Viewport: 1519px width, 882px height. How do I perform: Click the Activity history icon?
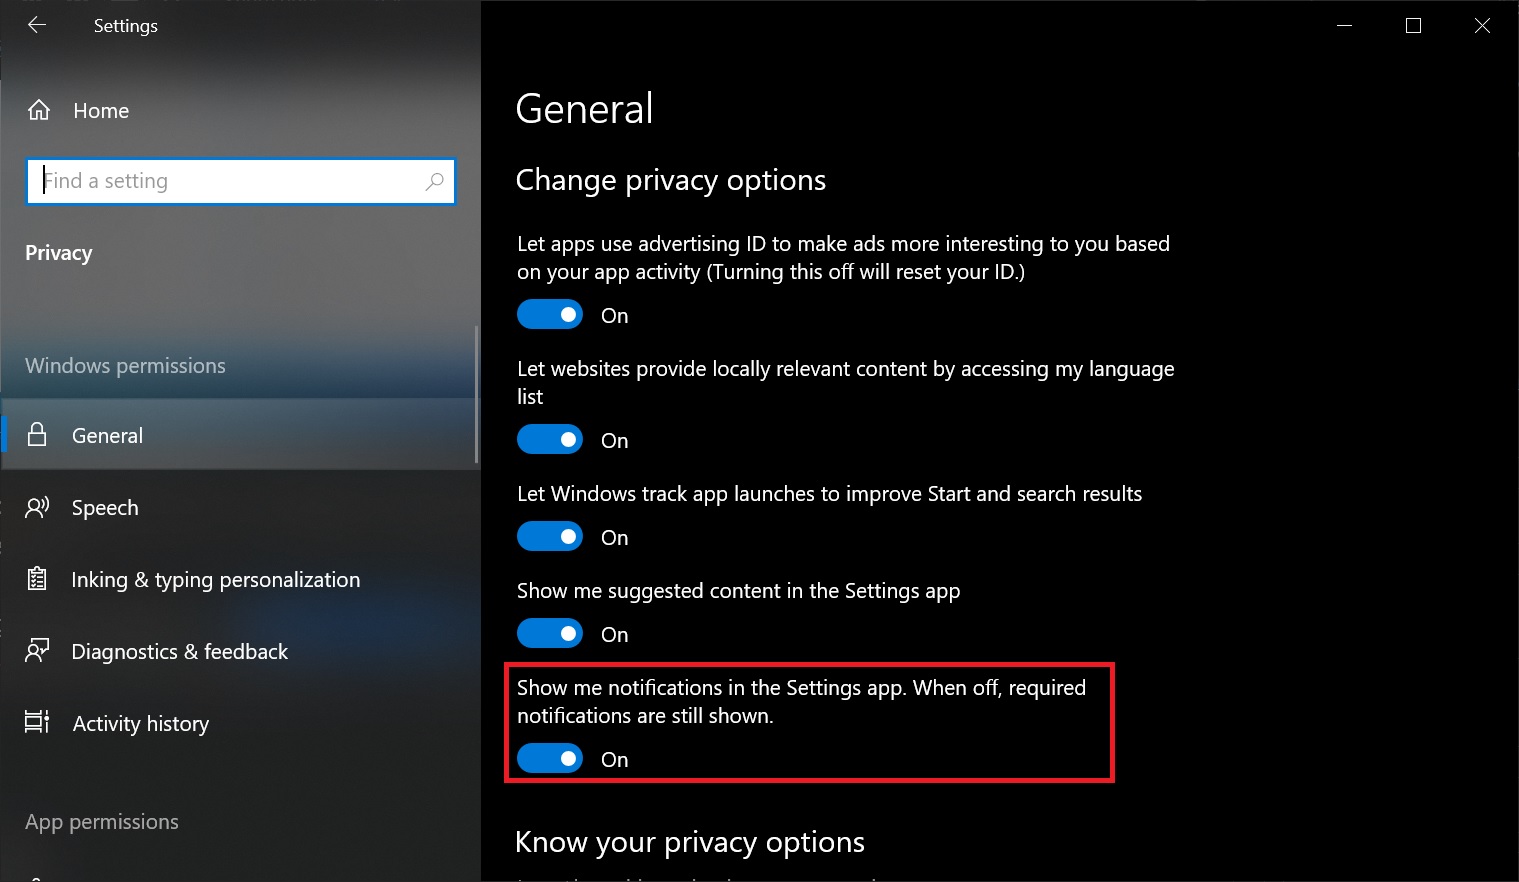37,722
